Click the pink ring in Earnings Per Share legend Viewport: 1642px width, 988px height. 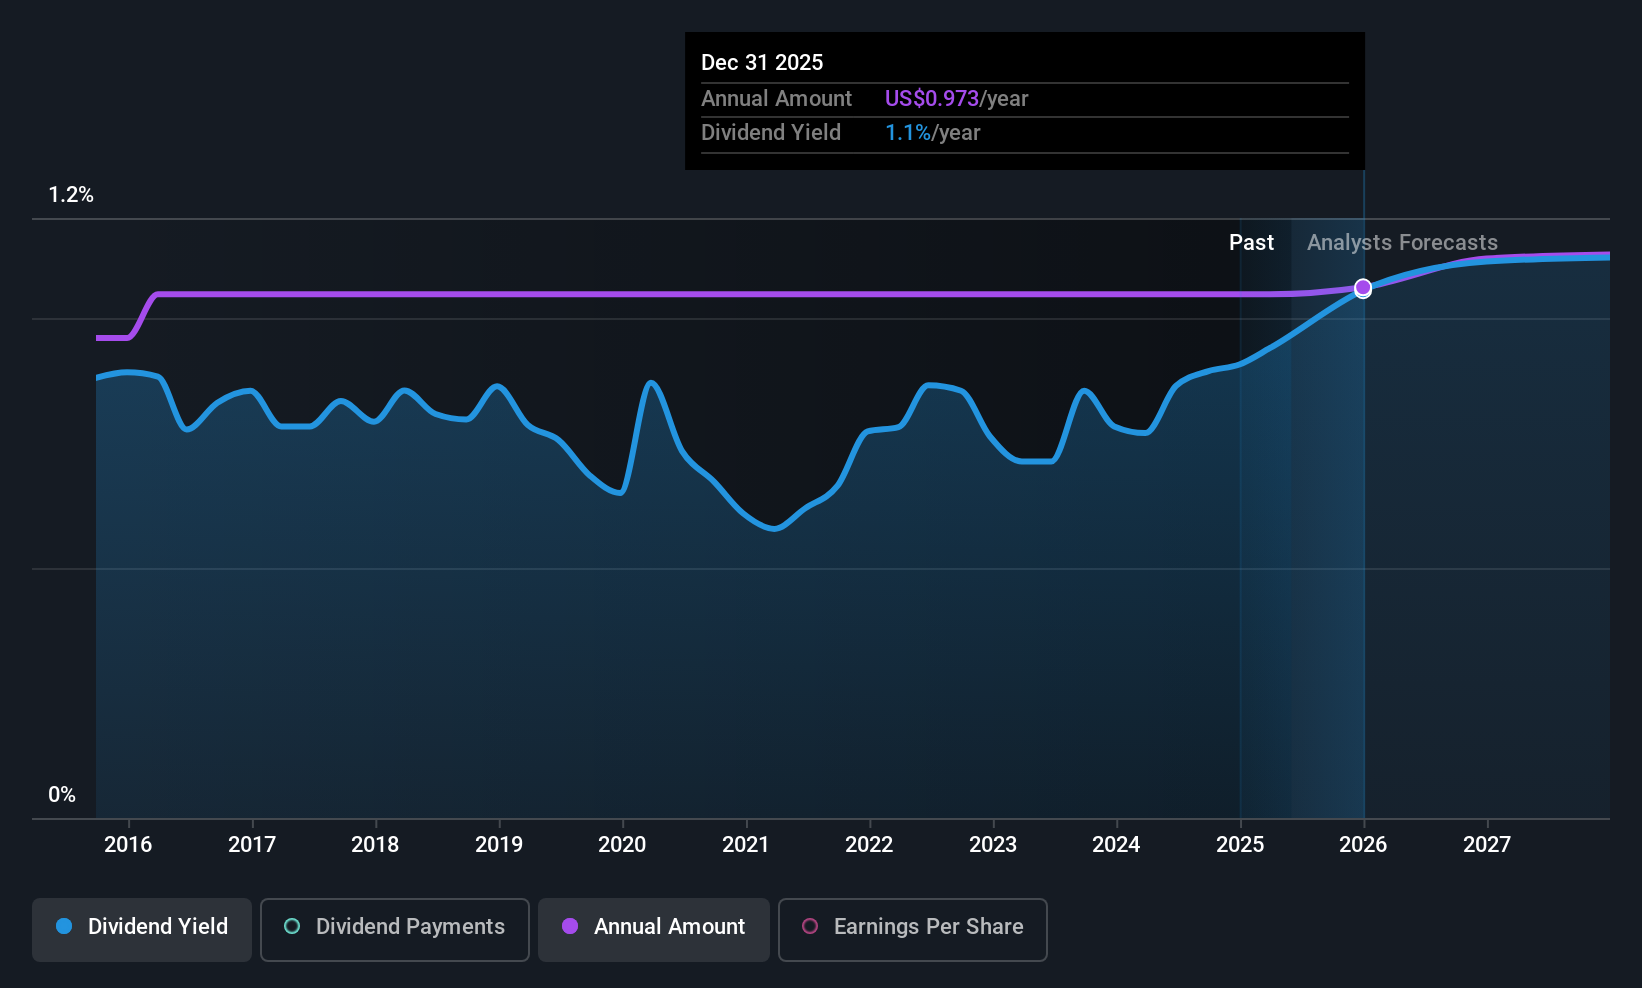(810, 926)
